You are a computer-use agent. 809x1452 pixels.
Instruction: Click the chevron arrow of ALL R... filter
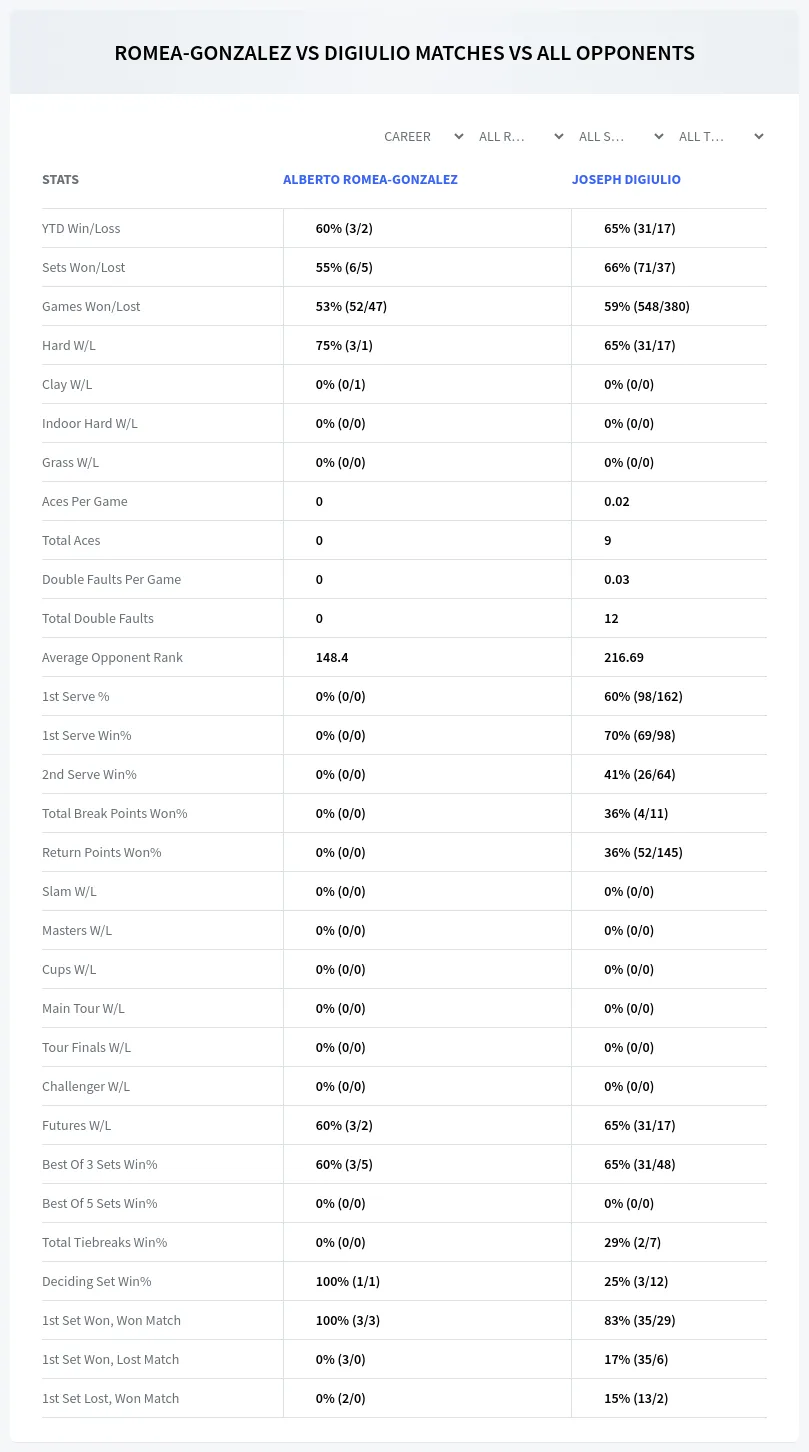[x=558, y=136]
